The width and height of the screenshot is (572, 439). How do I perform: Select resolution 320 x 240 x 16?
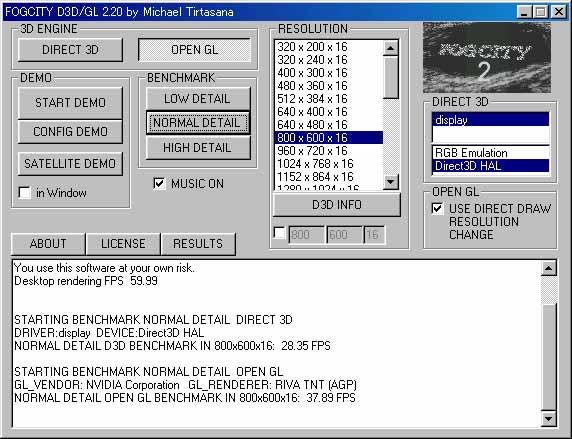[x=328, y=60]
